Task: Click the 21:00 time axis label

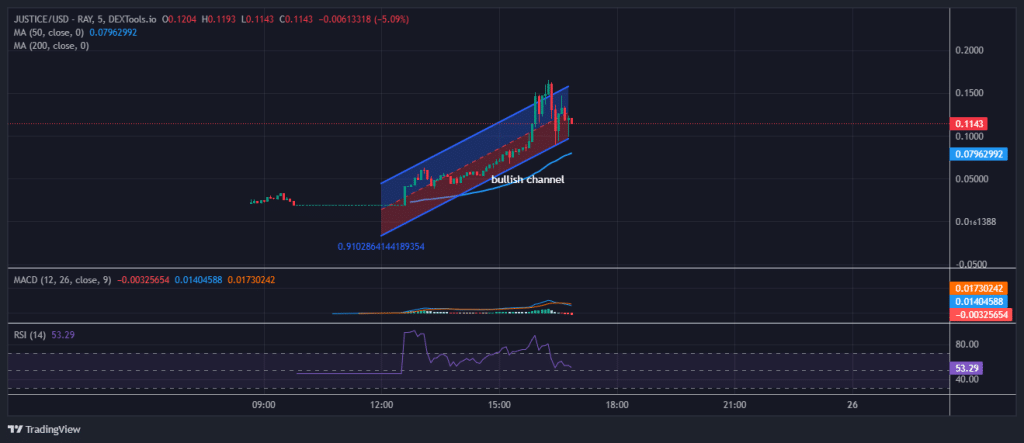Action: (x=735, y=405)
